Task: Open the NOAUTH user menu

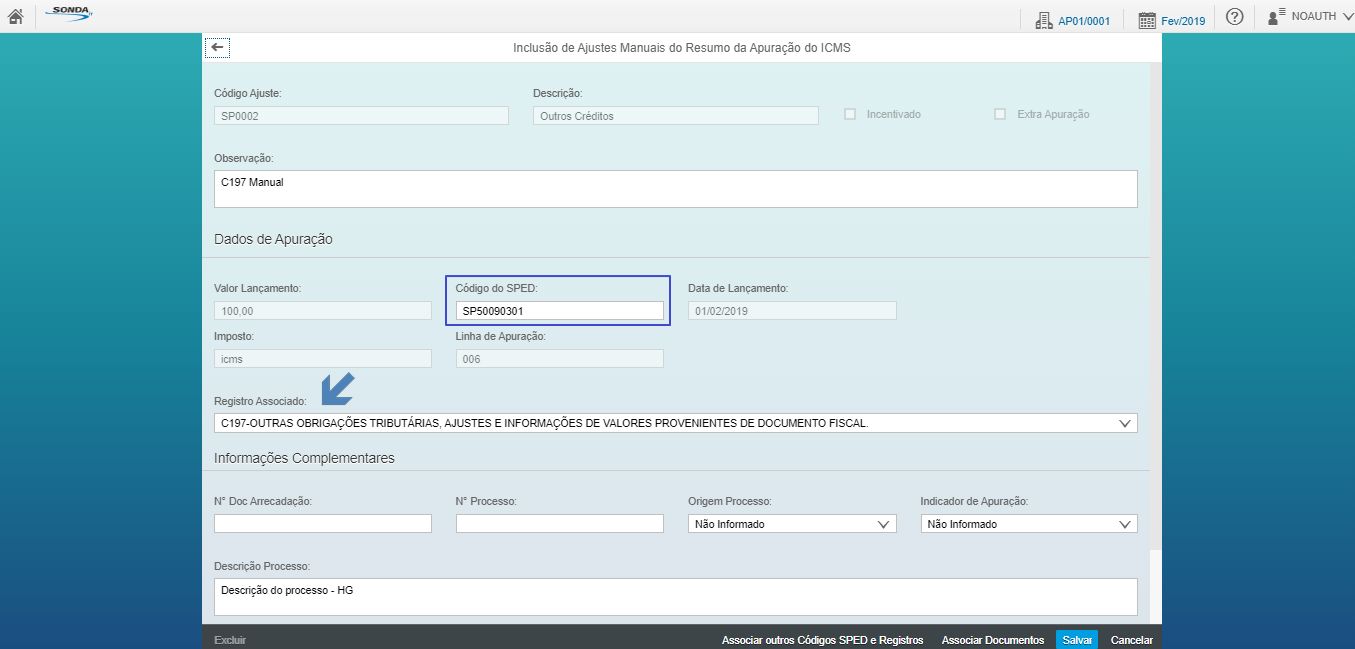Action: [x=1310, y=17]
